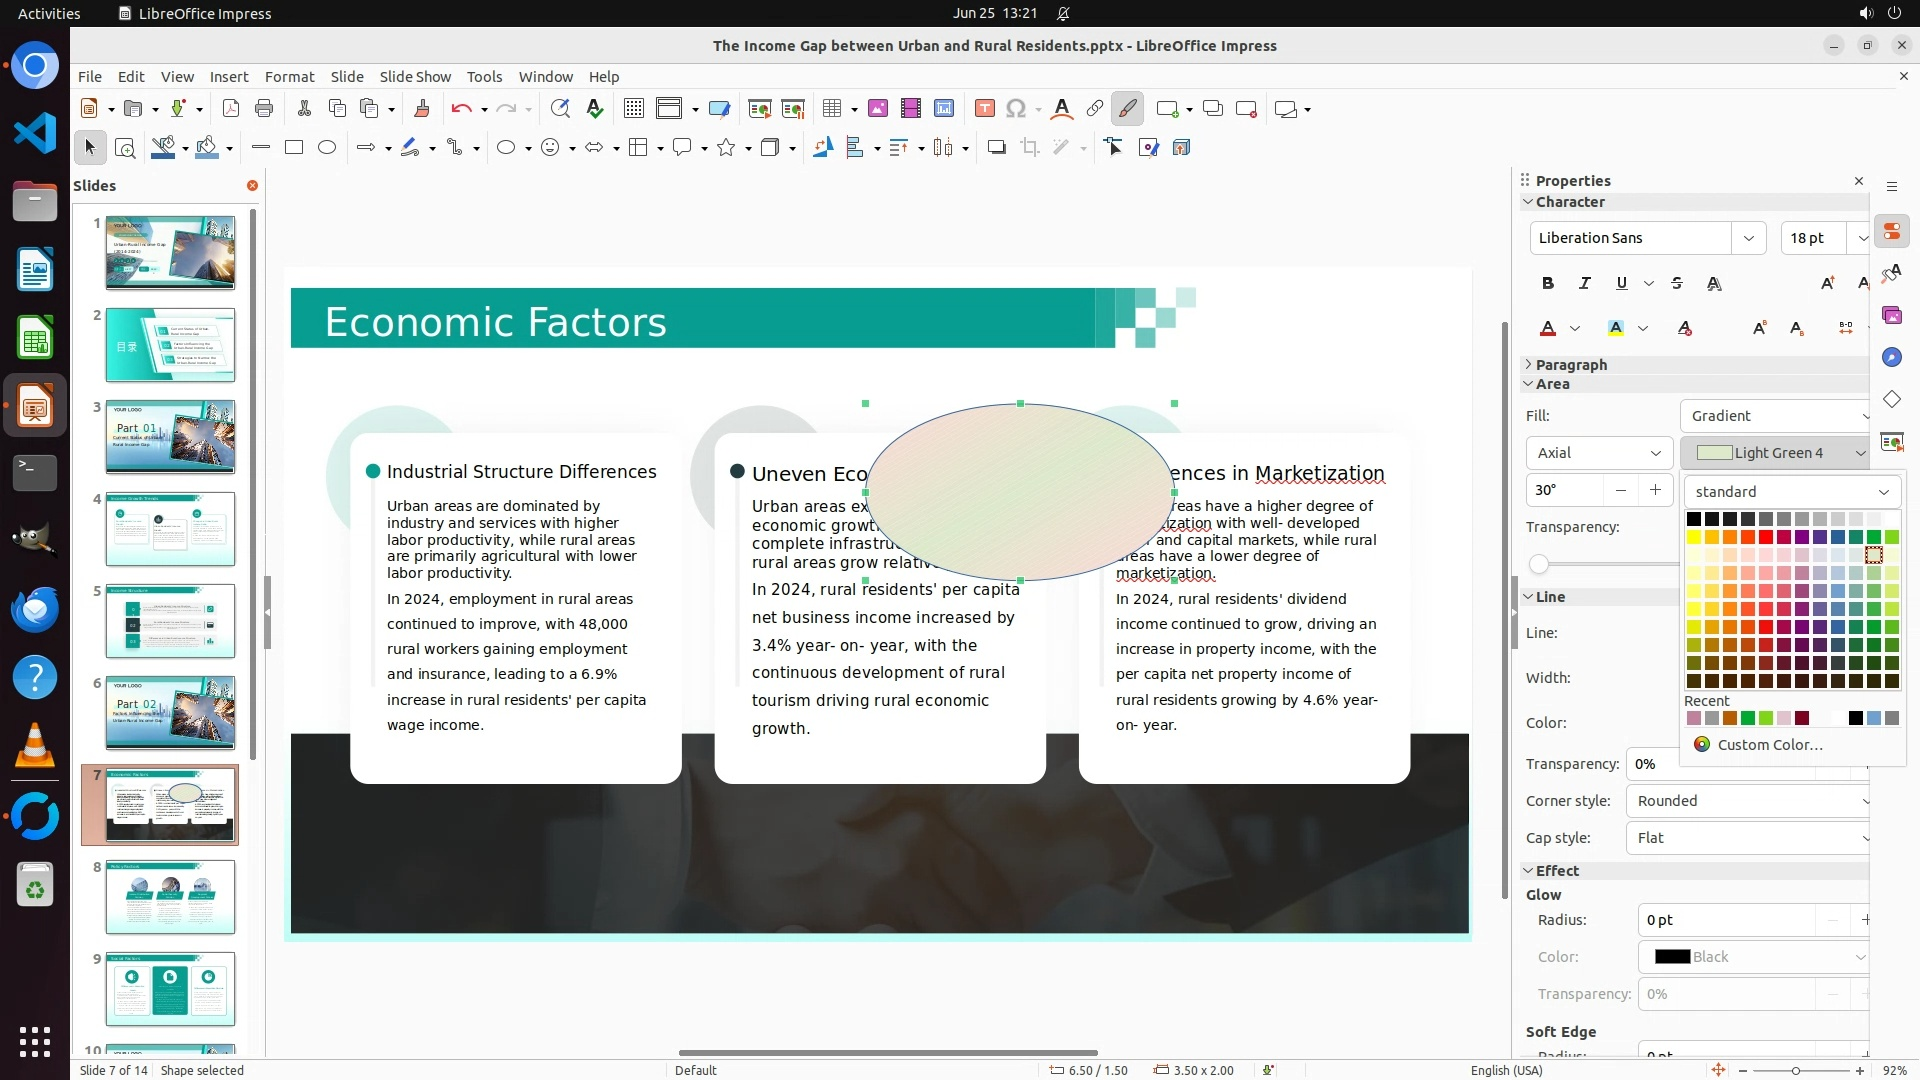Click the Insert Image icon
1920x1080 pixels.
[x=877, y=109]
